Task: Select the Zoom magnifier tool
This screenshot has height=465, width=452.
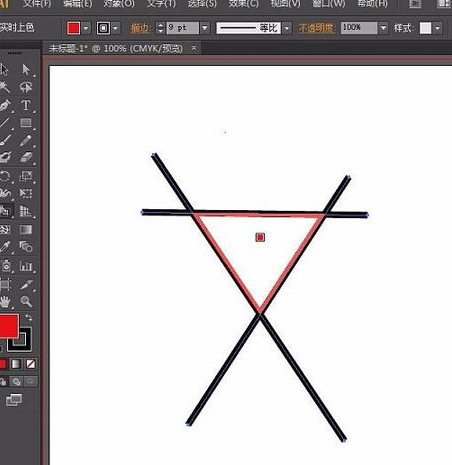Action: pyautogui.click(x=26, y=302)
